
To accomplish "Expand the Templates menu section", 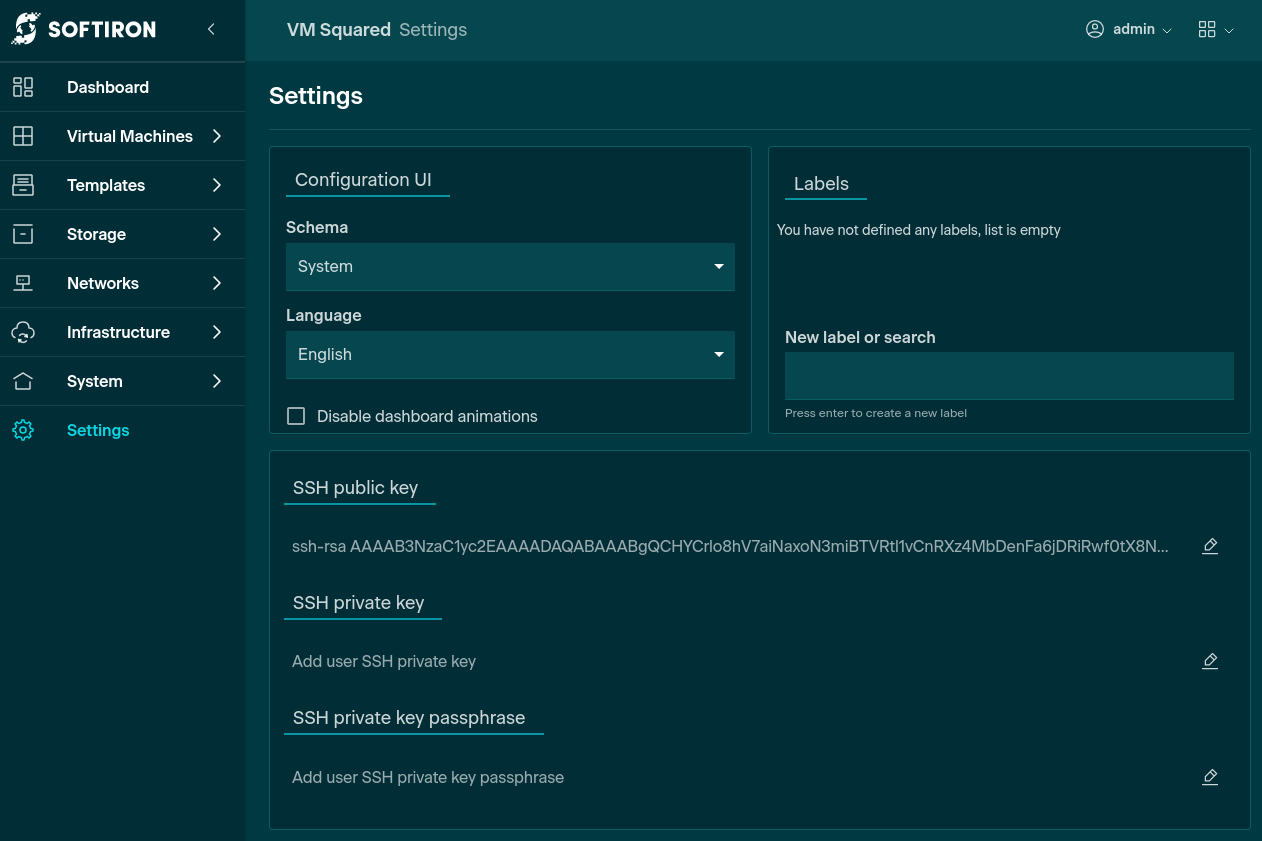I will click(217, 185).
